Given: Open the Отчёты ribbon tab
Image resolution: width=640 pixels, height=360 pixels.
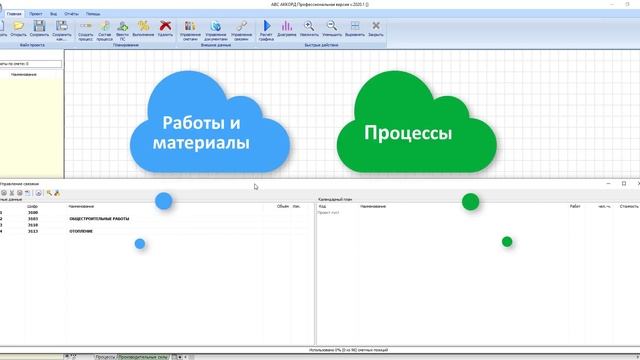Looking at the screenshot, I should click(71, 14).
